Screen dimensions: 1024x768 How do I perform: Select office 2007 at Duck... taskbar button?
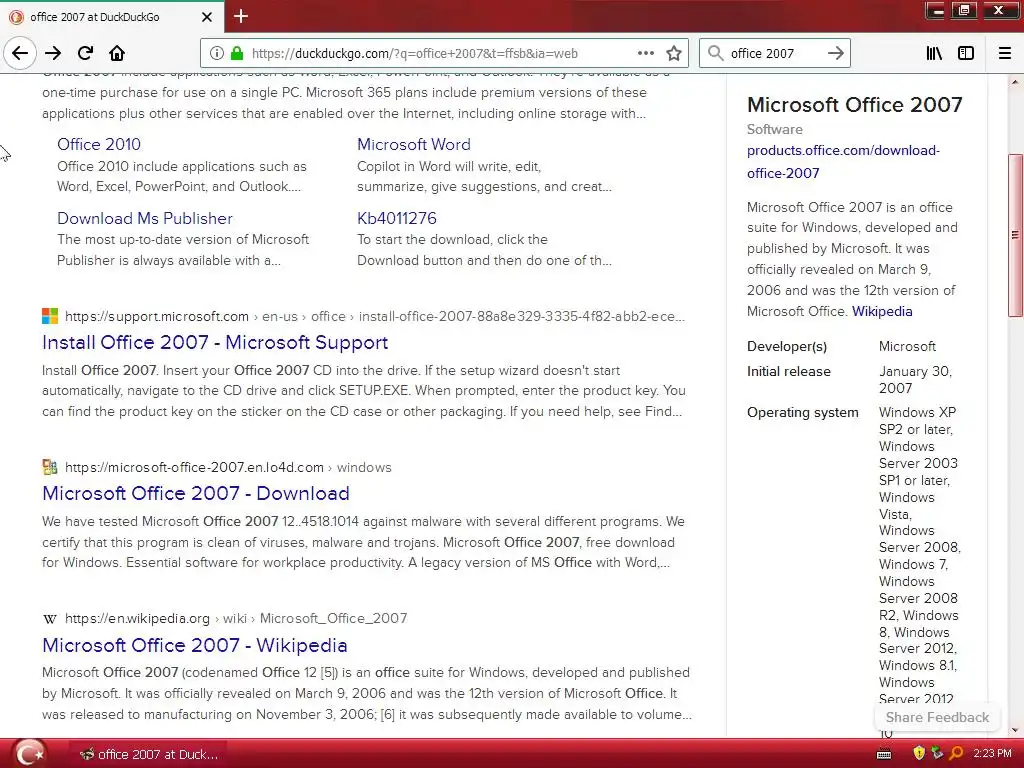click(x=149, y=754)
